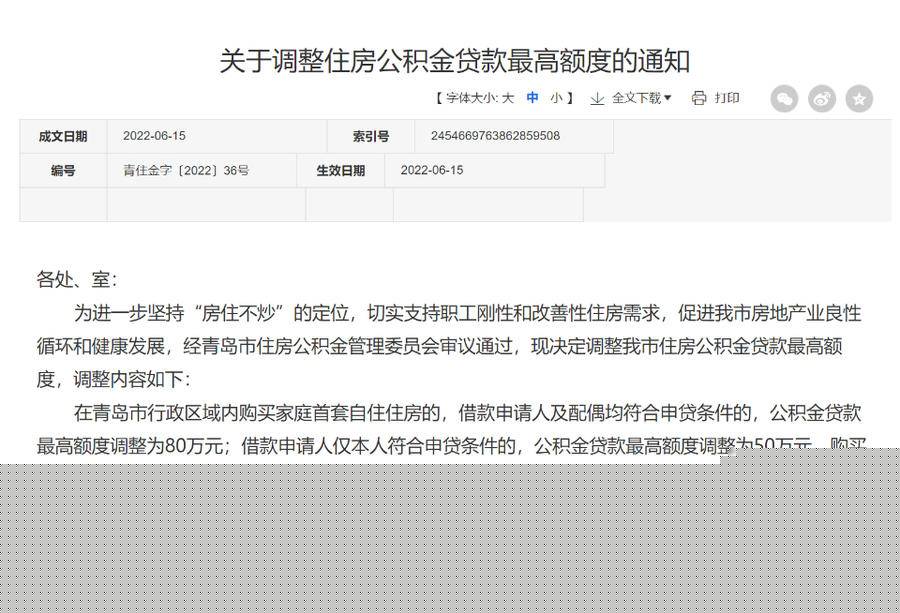Click the 成文日期 label cell

(x=63, y=137)
